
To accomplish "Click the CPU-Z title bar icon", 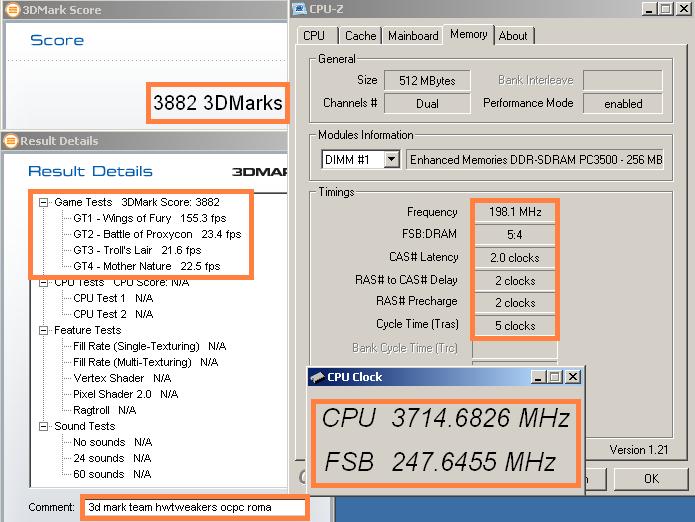I will pyautogui.click(x=300, y=9).
